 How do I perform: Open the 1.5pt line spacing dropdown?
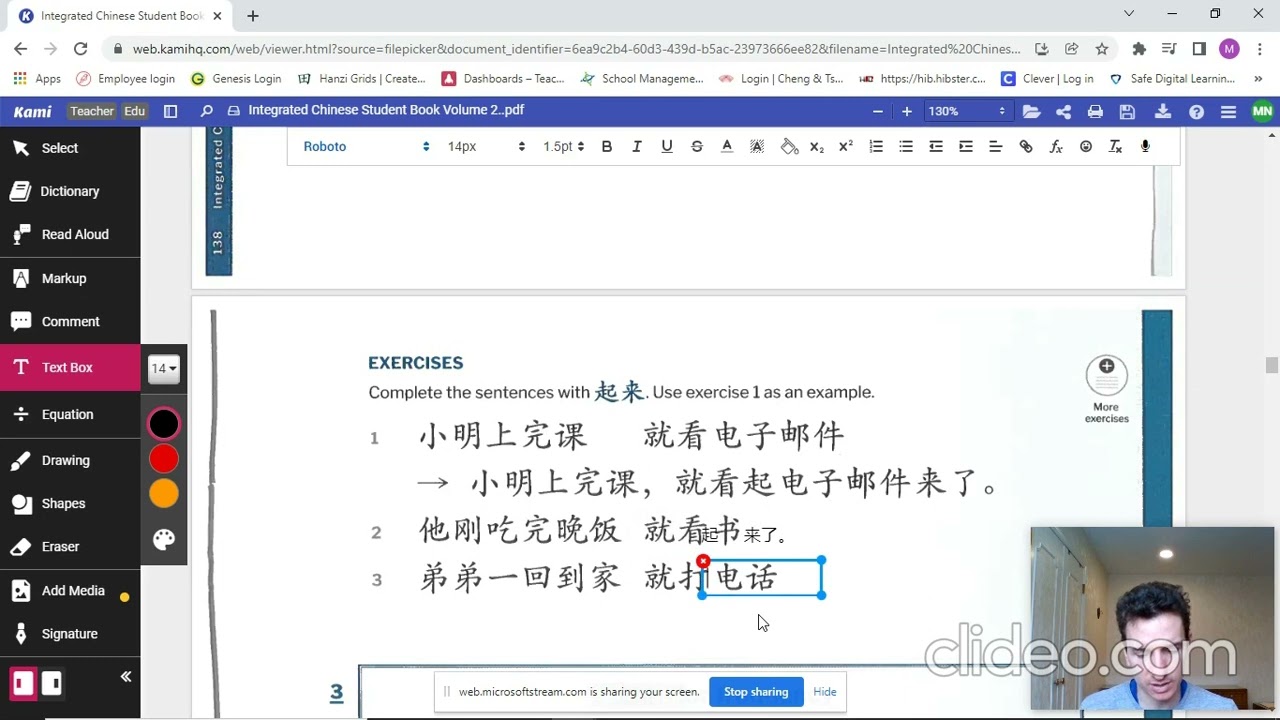[x=564, y=146]
